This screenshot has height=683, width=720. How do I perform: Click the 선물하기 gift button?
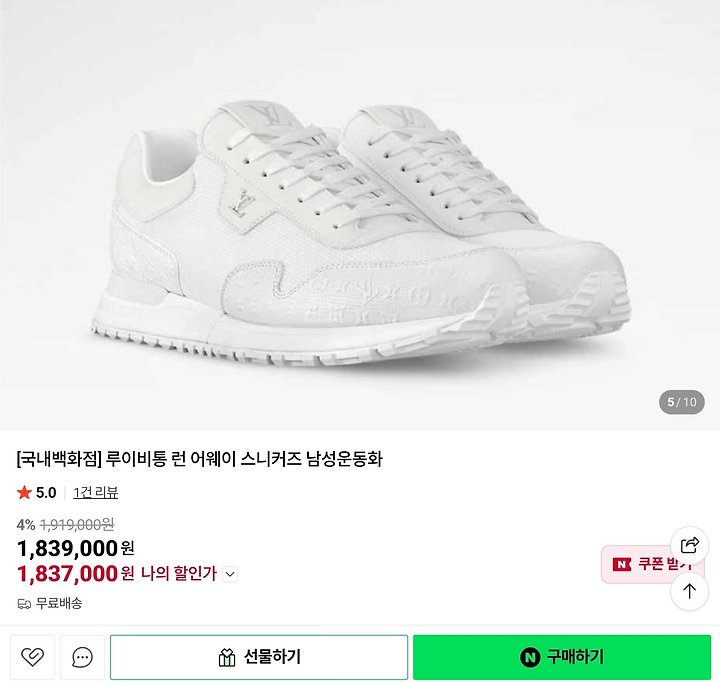pyautogui.click(x=259, y=657)
